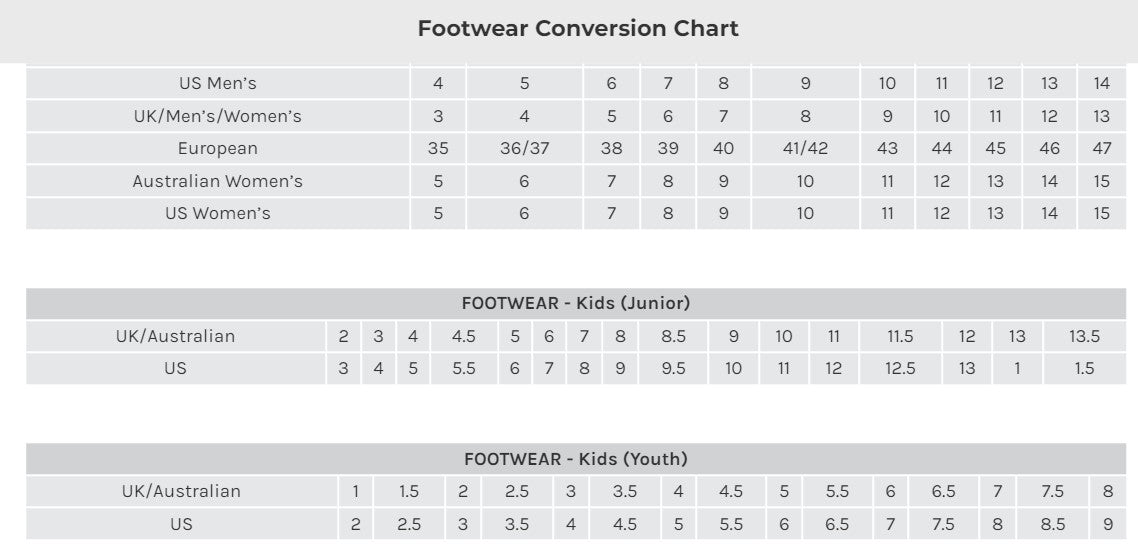The width and height of the screenshot is (1138, 547).
Task: Click European size "36/37" cell
Action: 524,149
